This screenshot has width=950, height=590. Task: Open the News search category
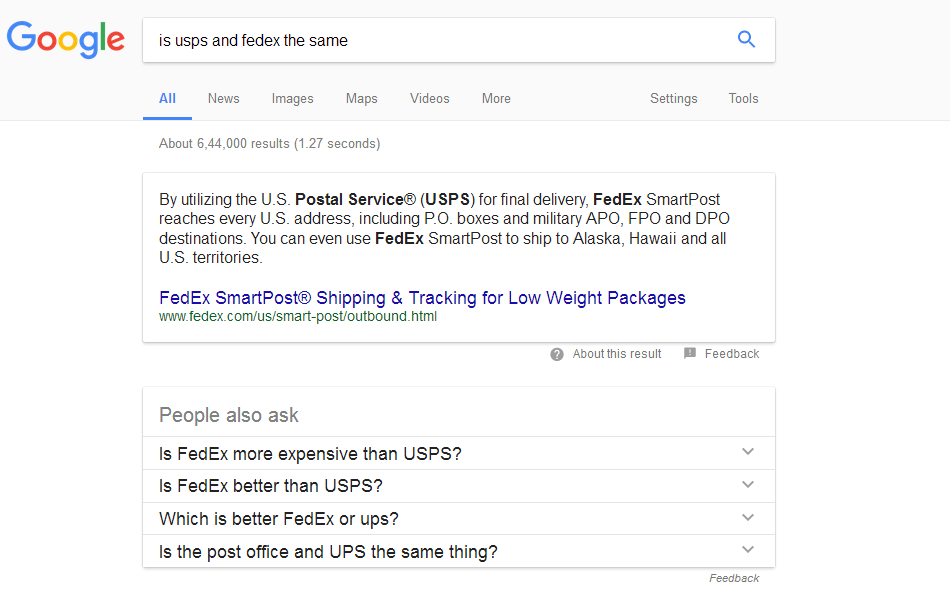coord(223,98)
